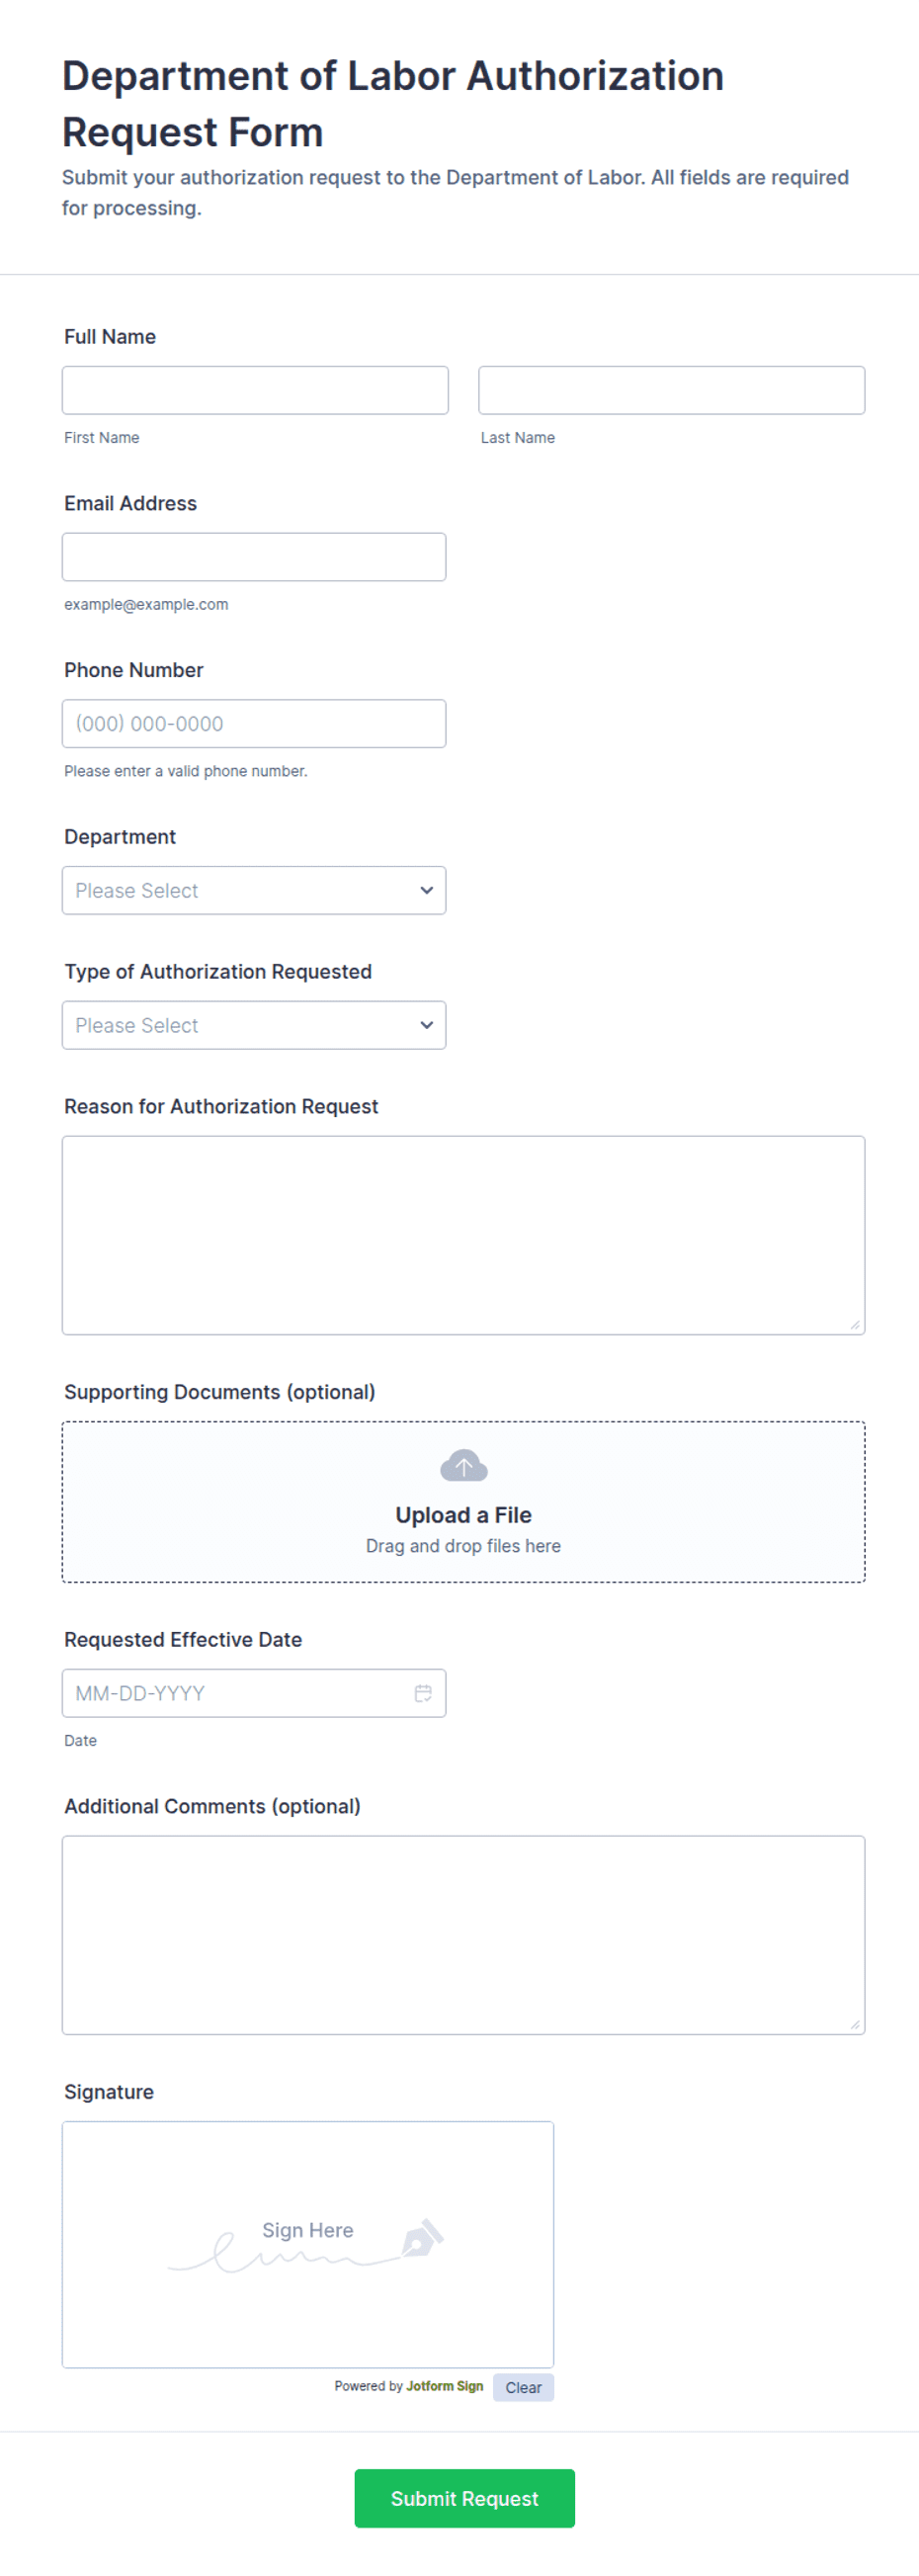919x2576 pixels.
Task: Focus the First Name input
Action: coord(255,390)
